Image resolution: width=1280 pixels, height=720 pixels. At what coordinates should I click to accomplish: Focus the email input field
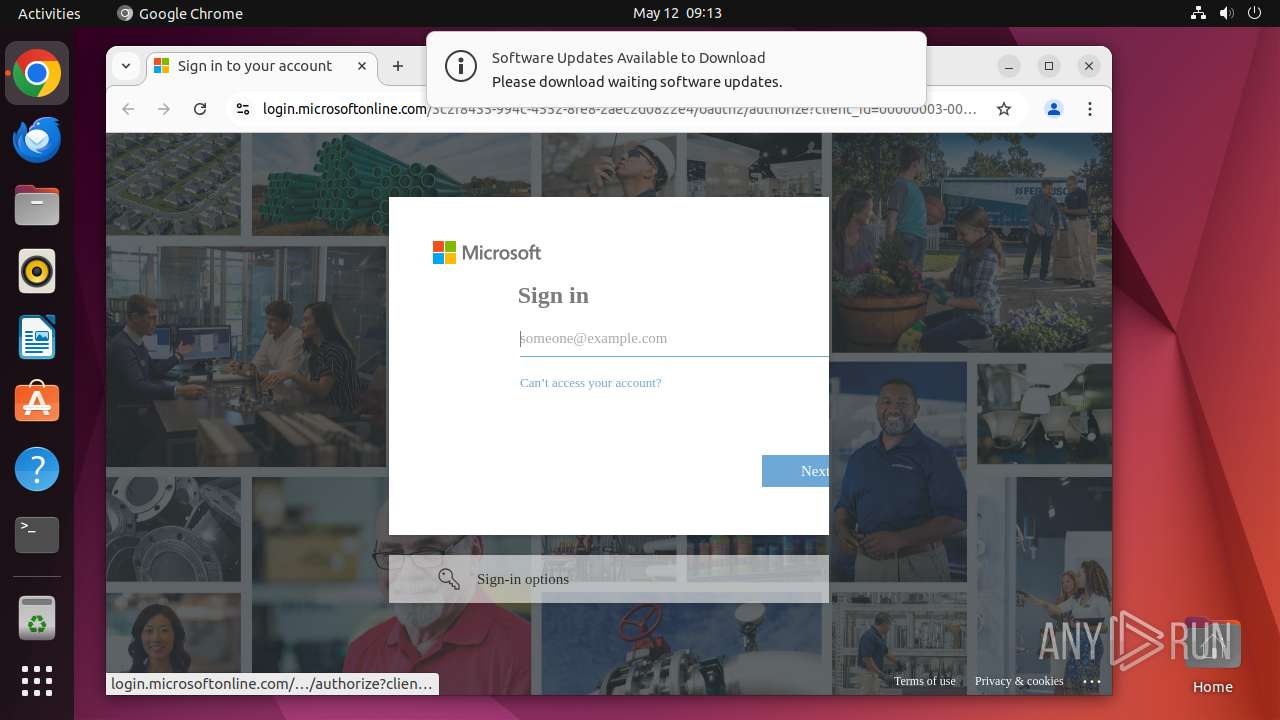pyautogui.click(x=674, y=339)
